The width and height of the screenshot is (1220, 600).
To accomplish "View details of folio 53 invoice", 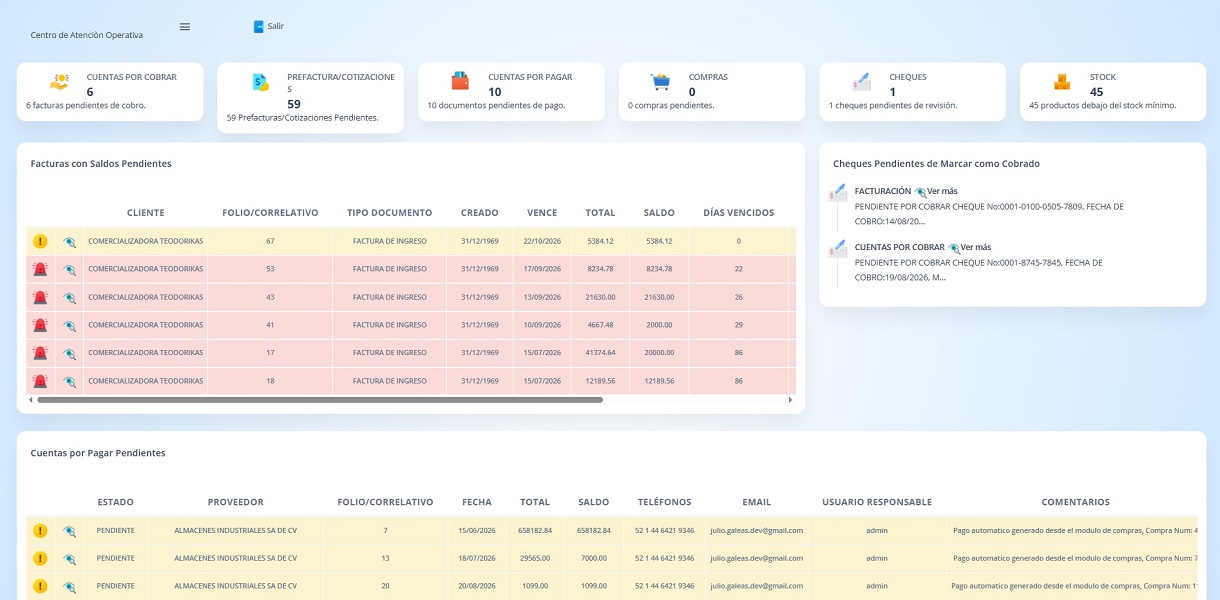I will (69, 269).
